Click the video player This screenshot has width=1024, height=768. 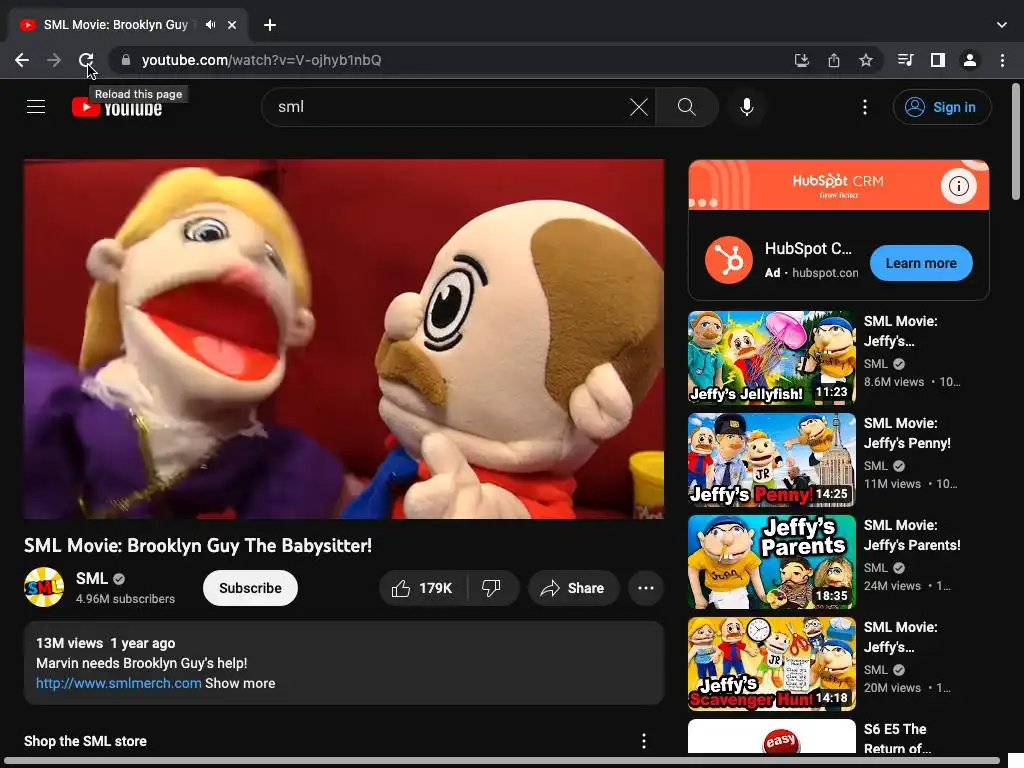click(x=344, y=339)
